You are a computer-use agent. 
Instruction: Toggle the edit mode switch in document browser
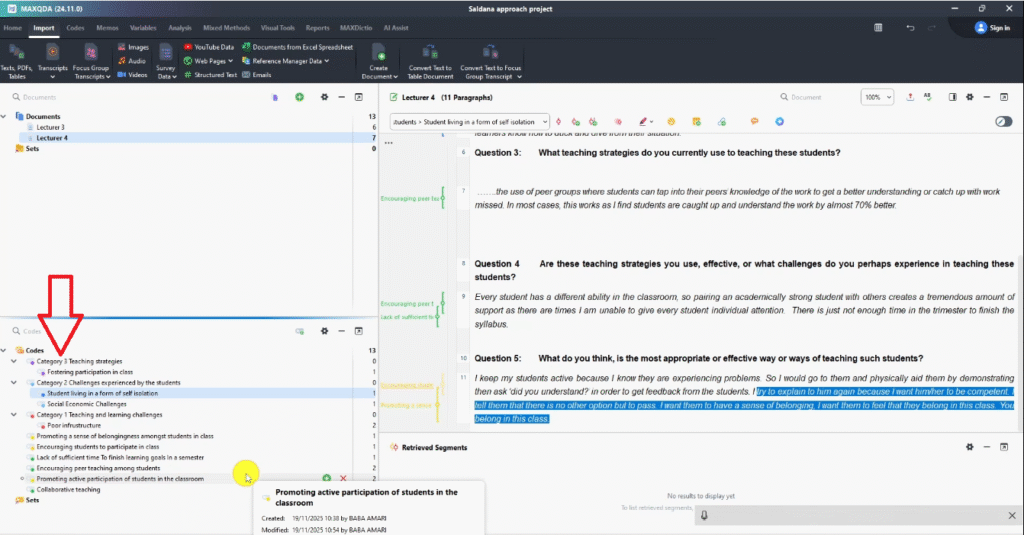pos(1003,122)
